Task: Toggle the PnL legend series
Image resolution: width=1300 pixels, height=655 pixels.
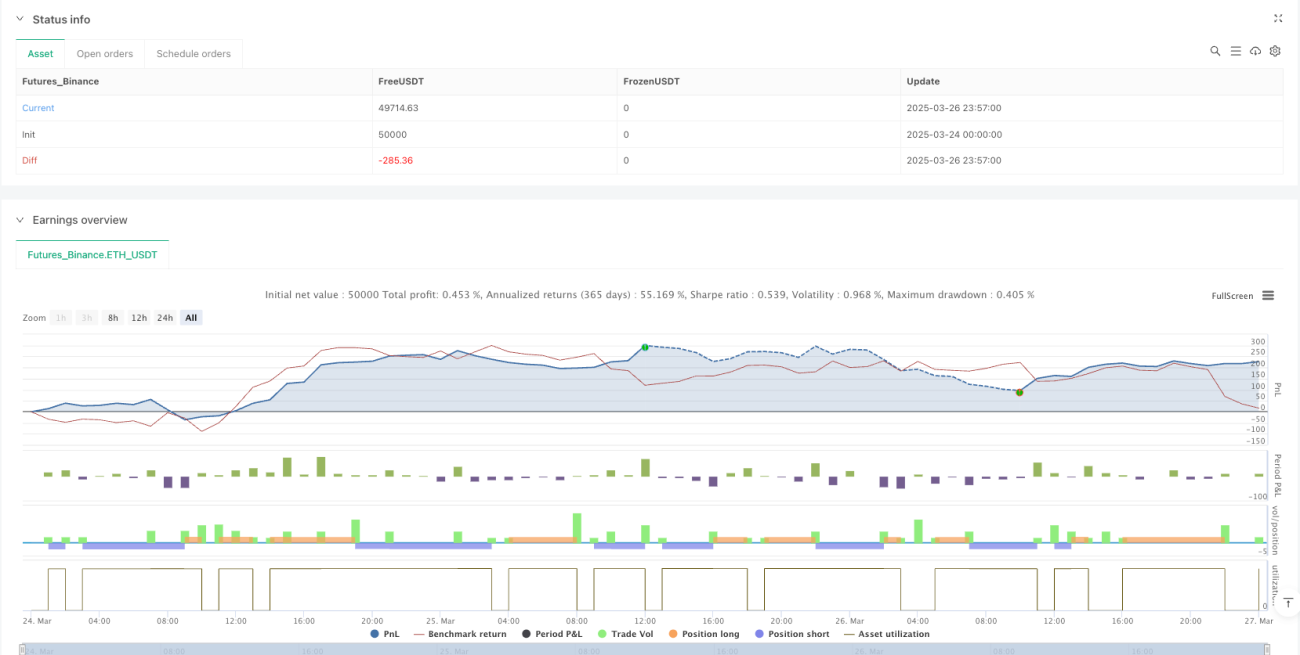Action: (x=386, y=634)
